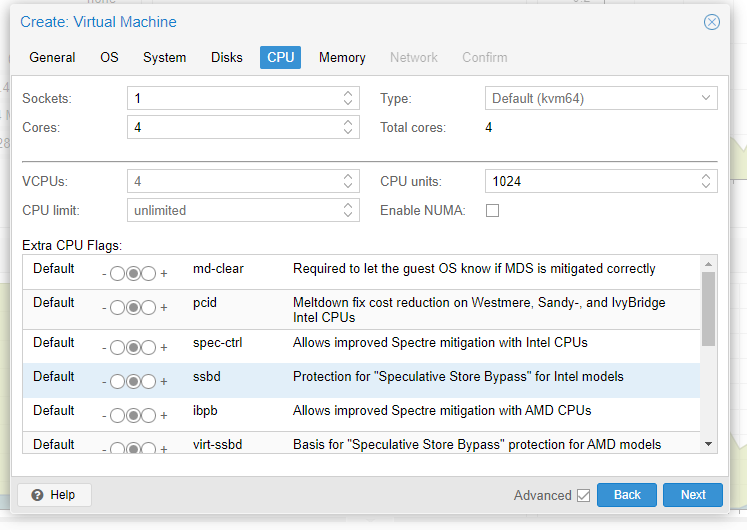Select the right radio for pcid flag
This screenshot has width=747, height=530.
click(x=148, y=308)
